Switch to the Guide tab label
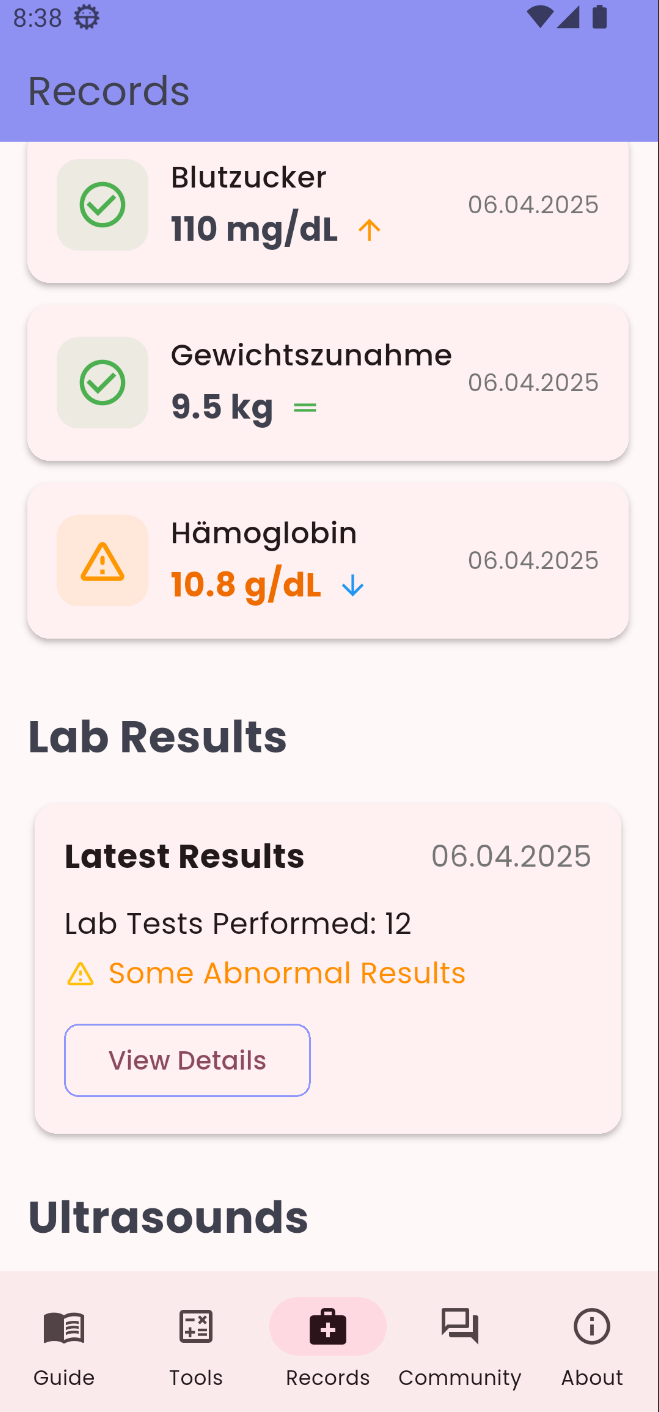Image resolution: width=659 pixels, height=1412 pixels. 64,1378
